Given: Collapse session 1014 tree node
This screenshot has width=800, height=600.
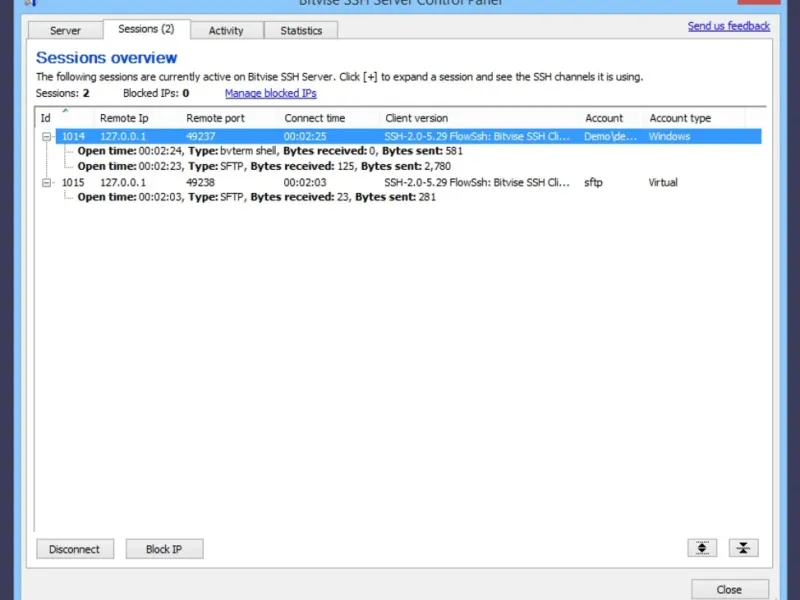Looking at the screenshot, I should tap(46, 137).
